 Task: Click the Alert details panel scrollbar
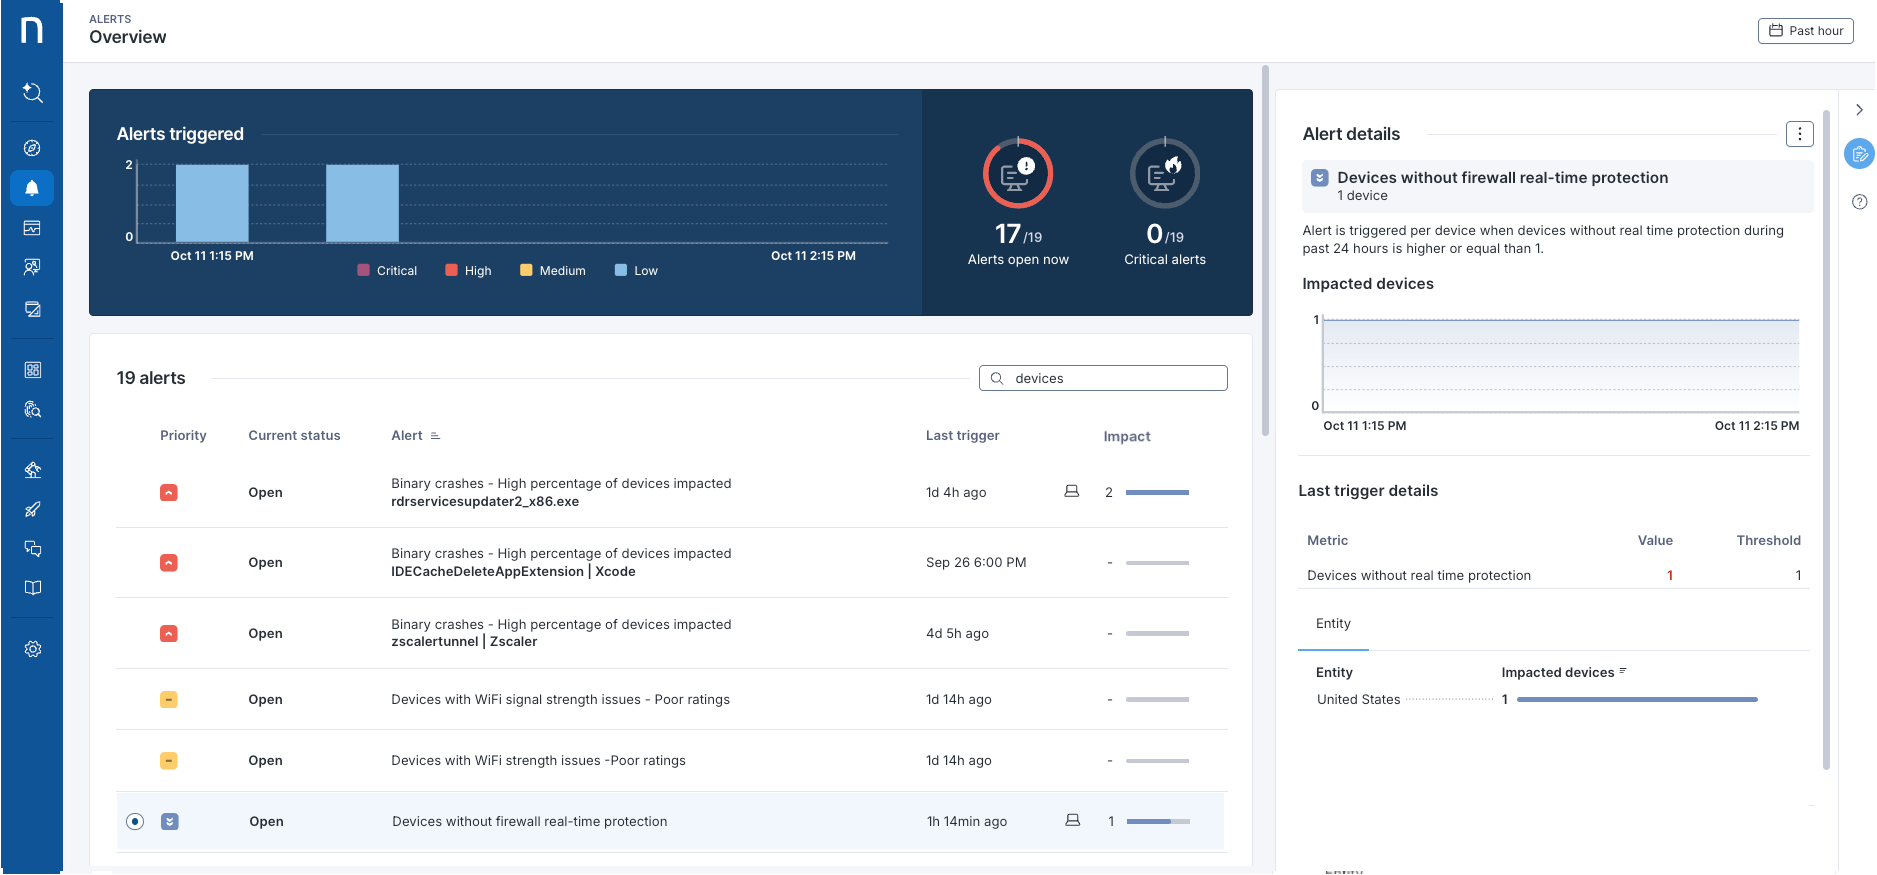[1826, 440]
